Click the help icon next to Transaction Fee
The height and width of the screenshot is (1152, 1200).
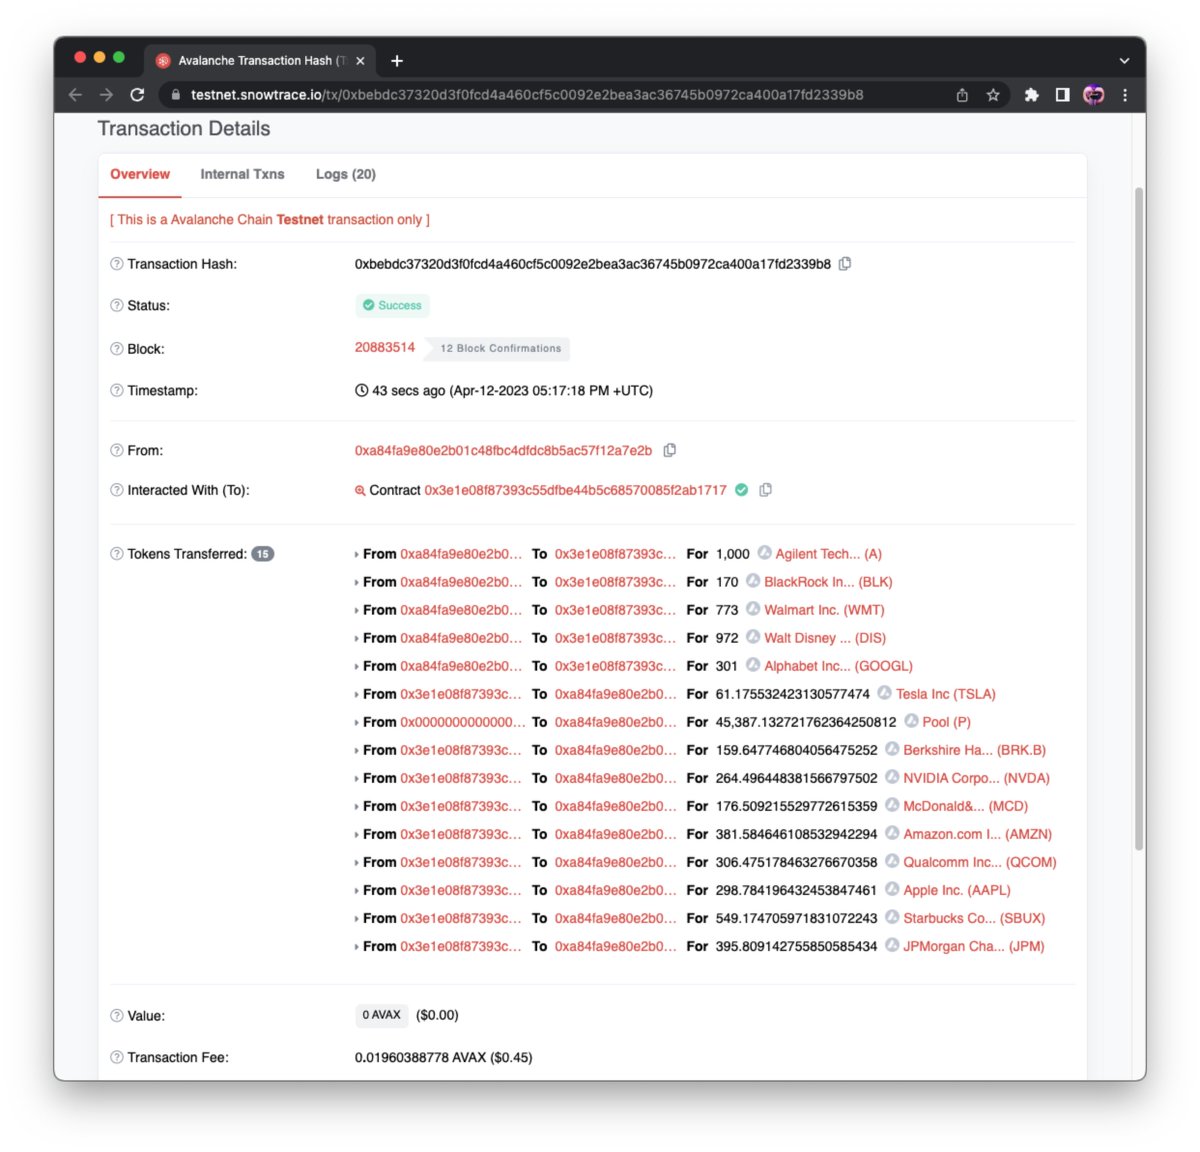[x=117, y=1058]
